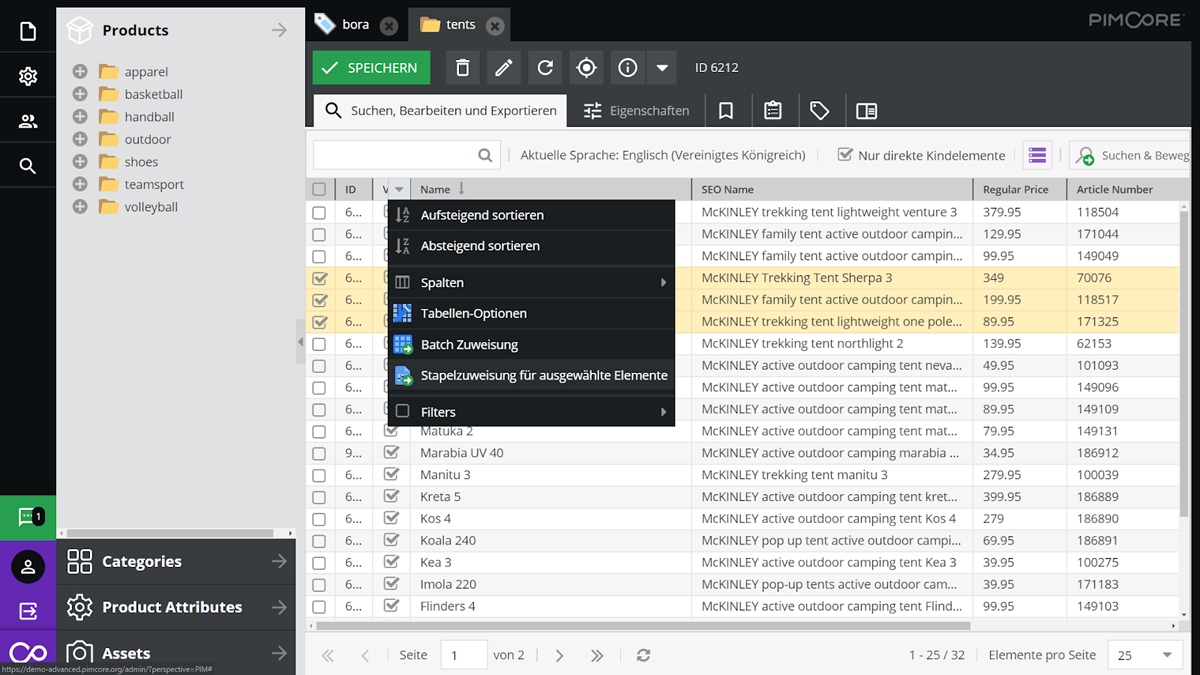Switch to the Eigenschaften tab
This screenshot has width=1200, height=675.
(x=637, y=111)
